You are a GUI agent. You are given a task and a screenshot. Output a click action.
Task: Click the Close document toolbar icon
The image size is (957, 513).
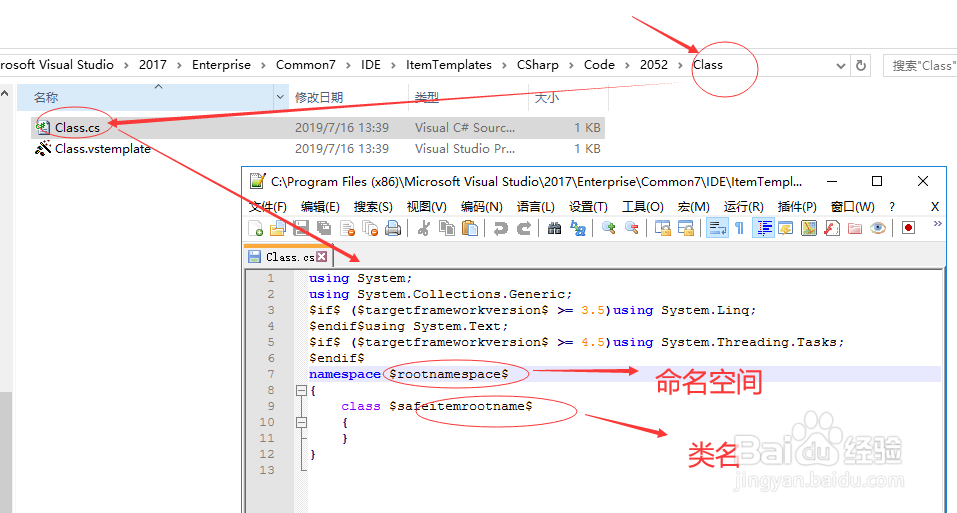coord(347,228)
